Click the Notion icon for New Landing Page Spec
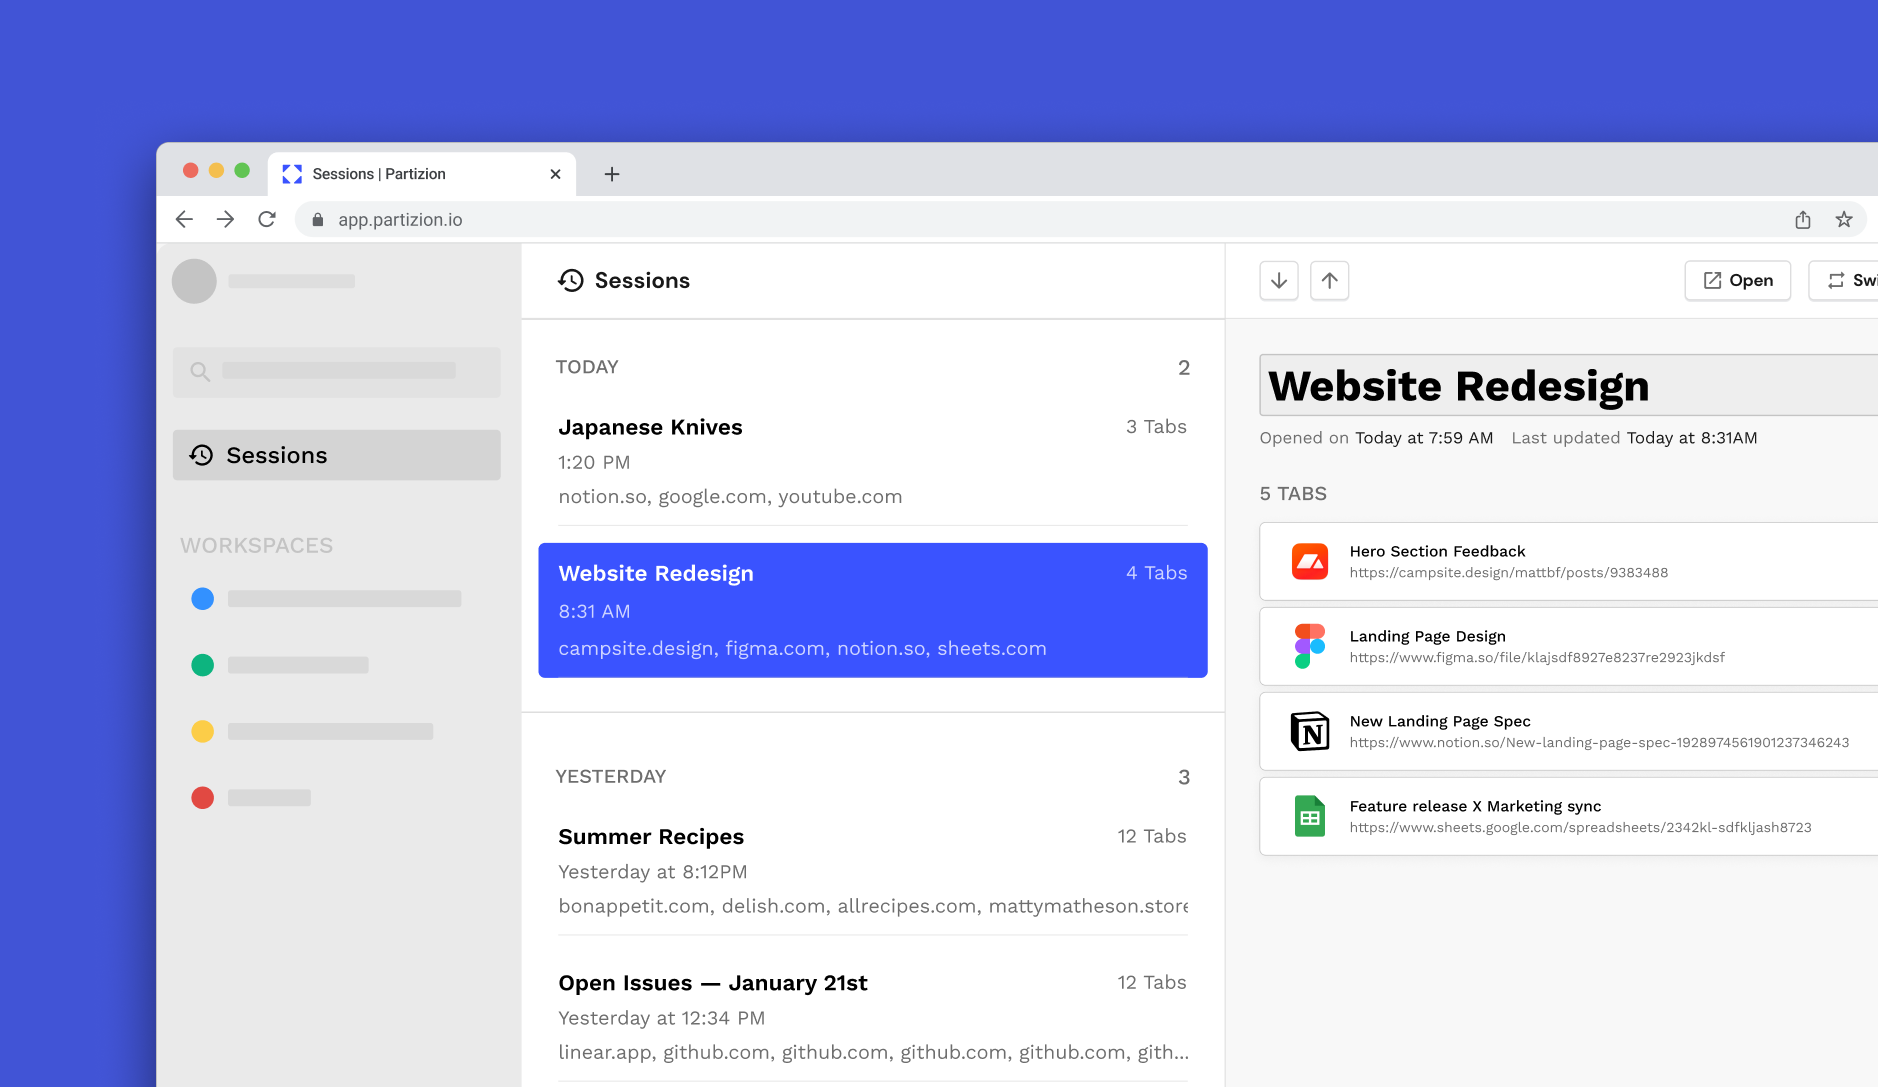Screen dimensions: 1878x1087 (x=1310, y=730)
